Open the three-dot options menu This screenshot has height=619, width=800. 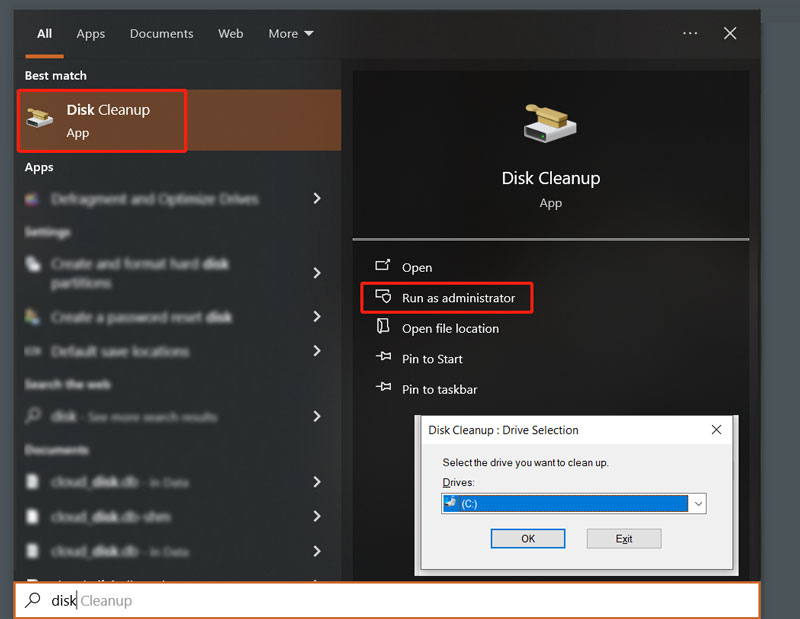690,33
